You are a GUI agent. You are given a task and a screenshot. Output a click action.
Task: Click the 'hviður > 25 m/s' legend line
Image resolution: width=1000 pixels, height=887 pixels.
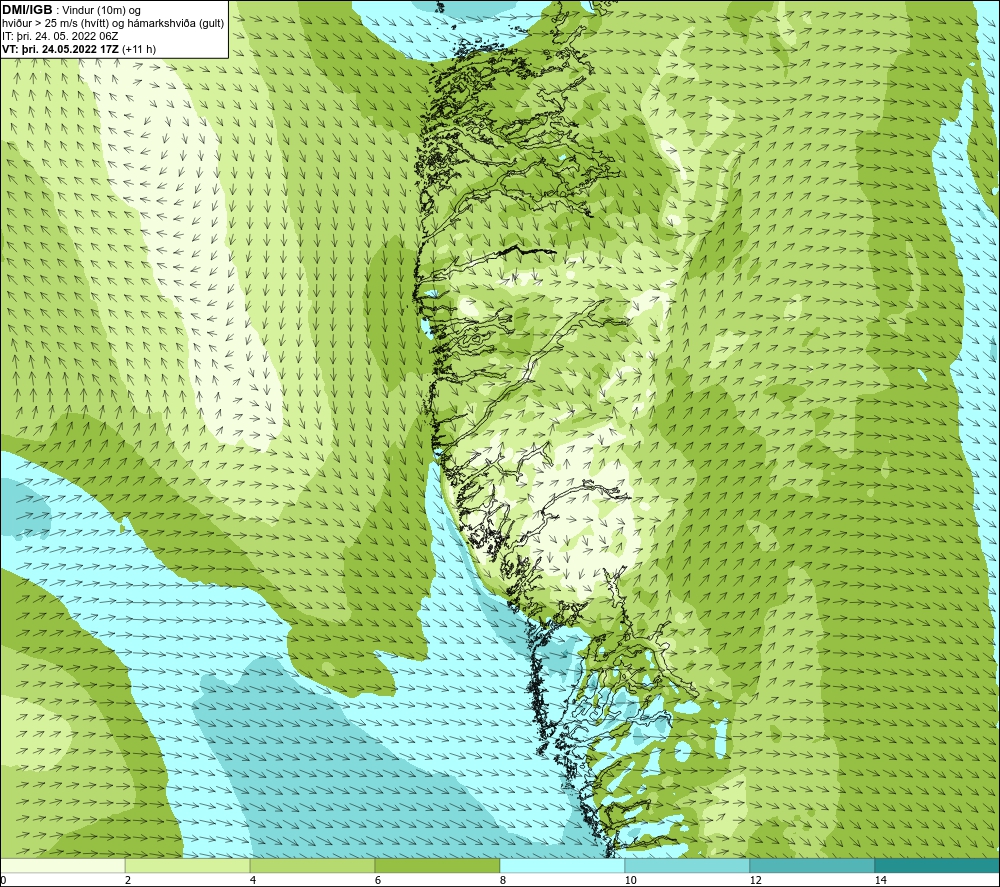coord(113,23)
